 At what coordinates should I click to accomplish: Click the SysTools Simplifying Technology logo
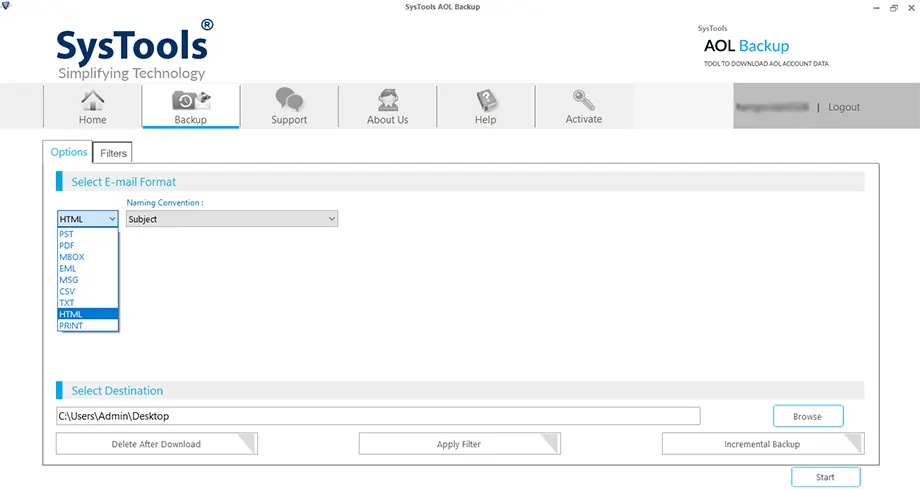134,50
